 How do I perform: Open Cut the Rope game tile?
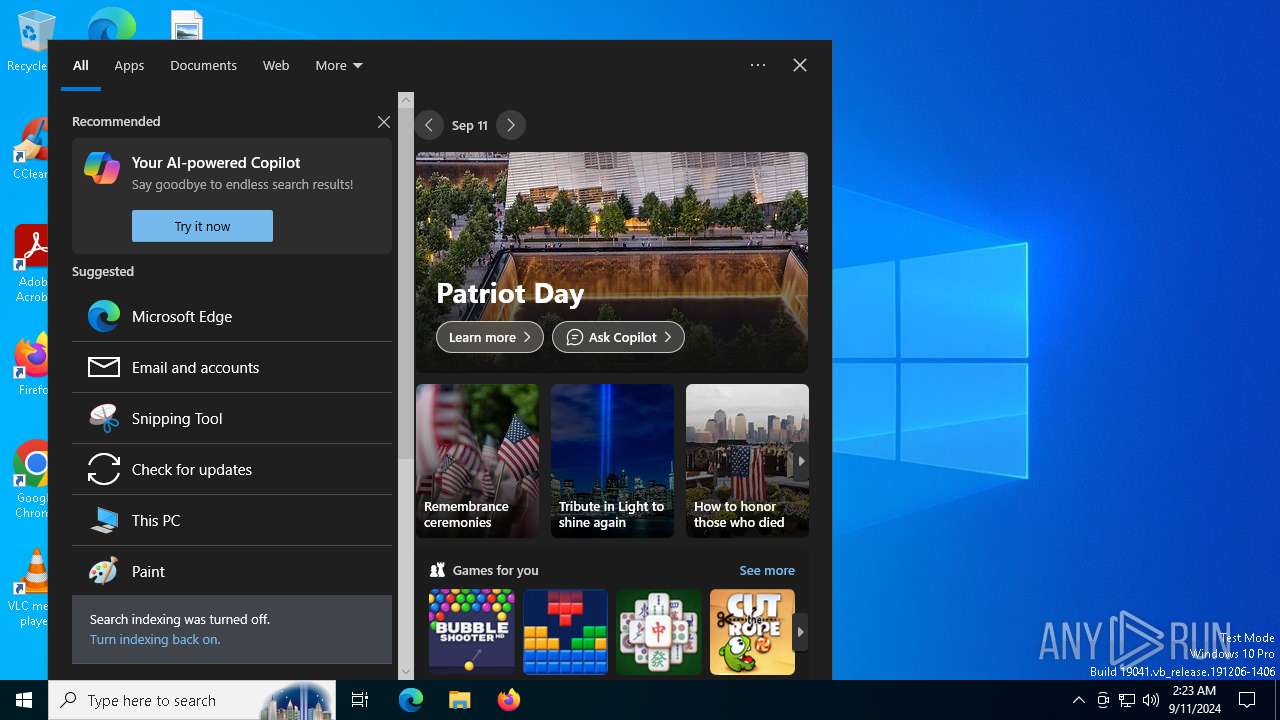(x=752, y=631)
